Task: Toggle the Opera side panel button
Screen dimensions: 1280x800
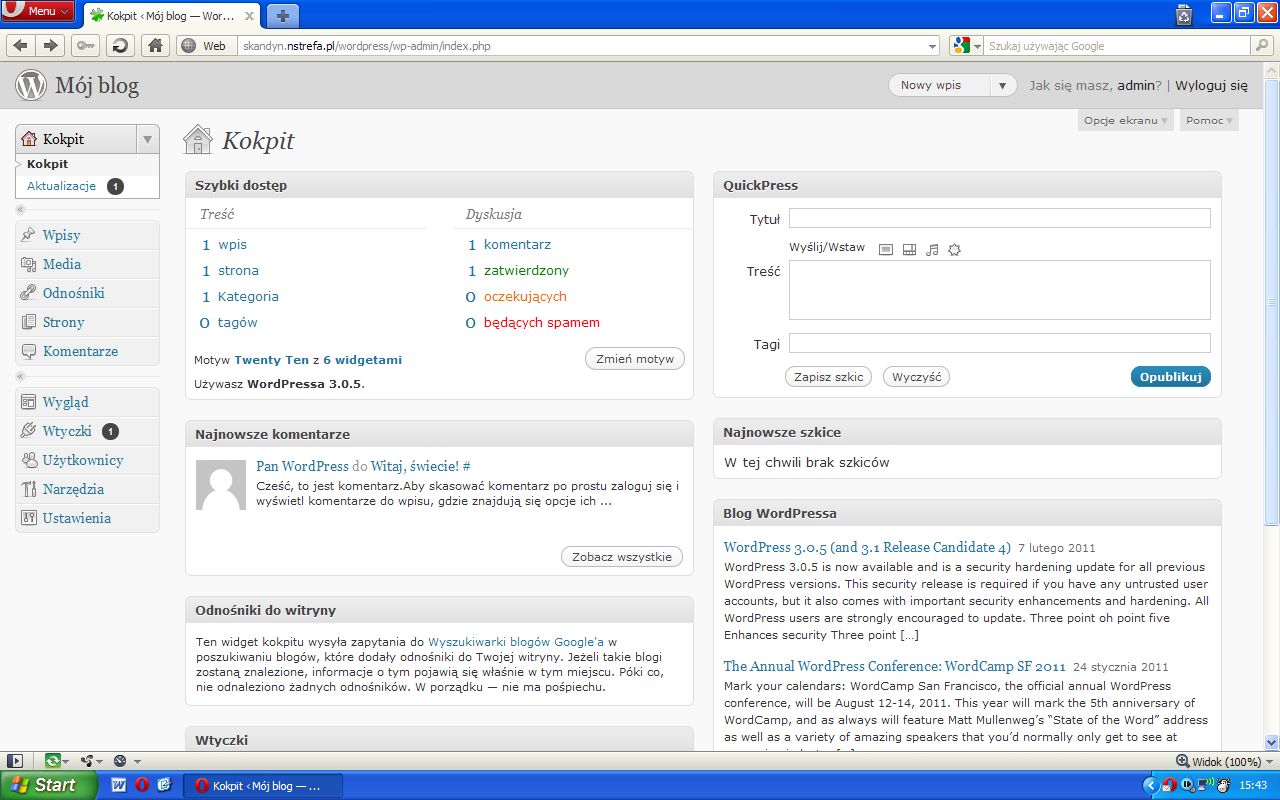Action: (15, 761)
